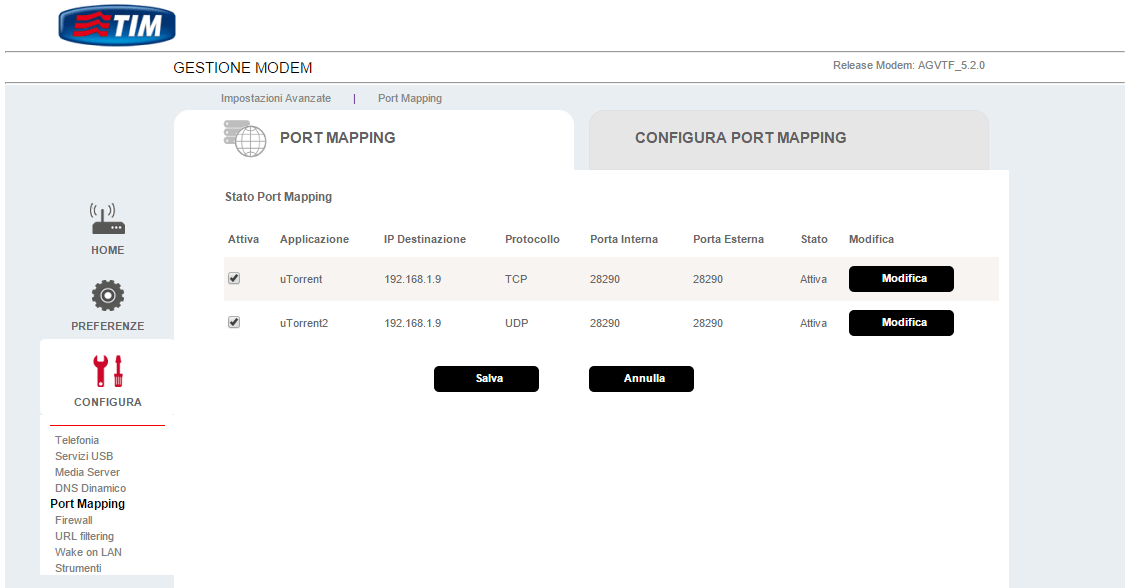Screen dimensions: 1127x588
Task: Toggle the Attiva checkbox for uTorrent2
Action: click(x=234, y=323)
